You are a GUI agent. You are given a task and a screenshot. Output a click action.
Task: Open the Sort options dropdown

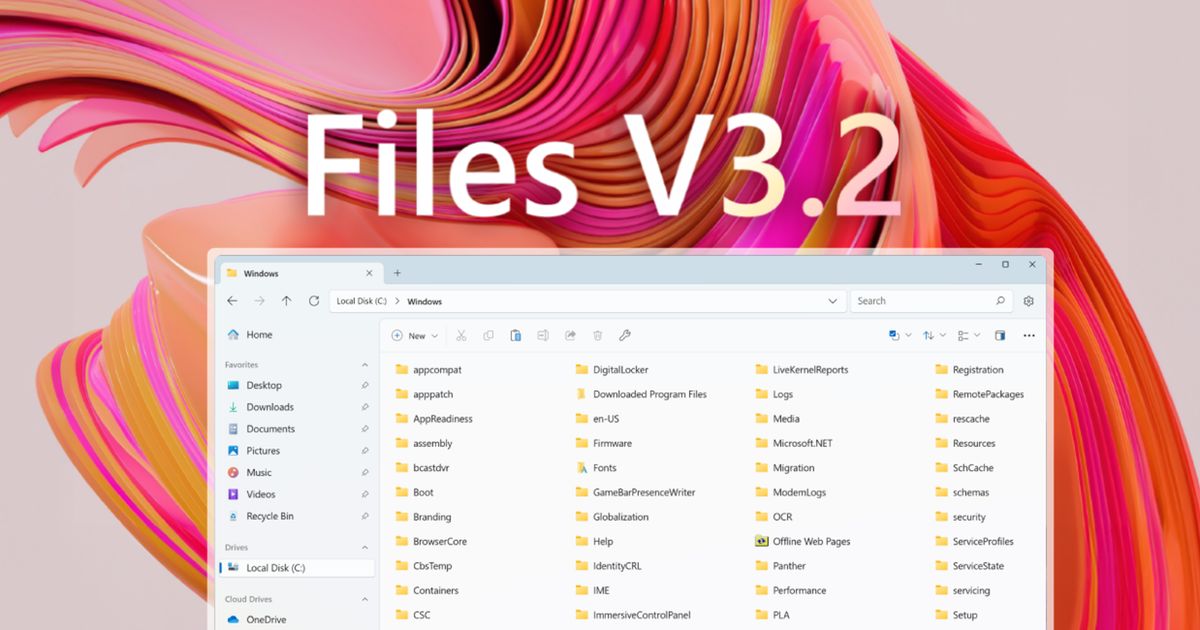coord(934,336)
